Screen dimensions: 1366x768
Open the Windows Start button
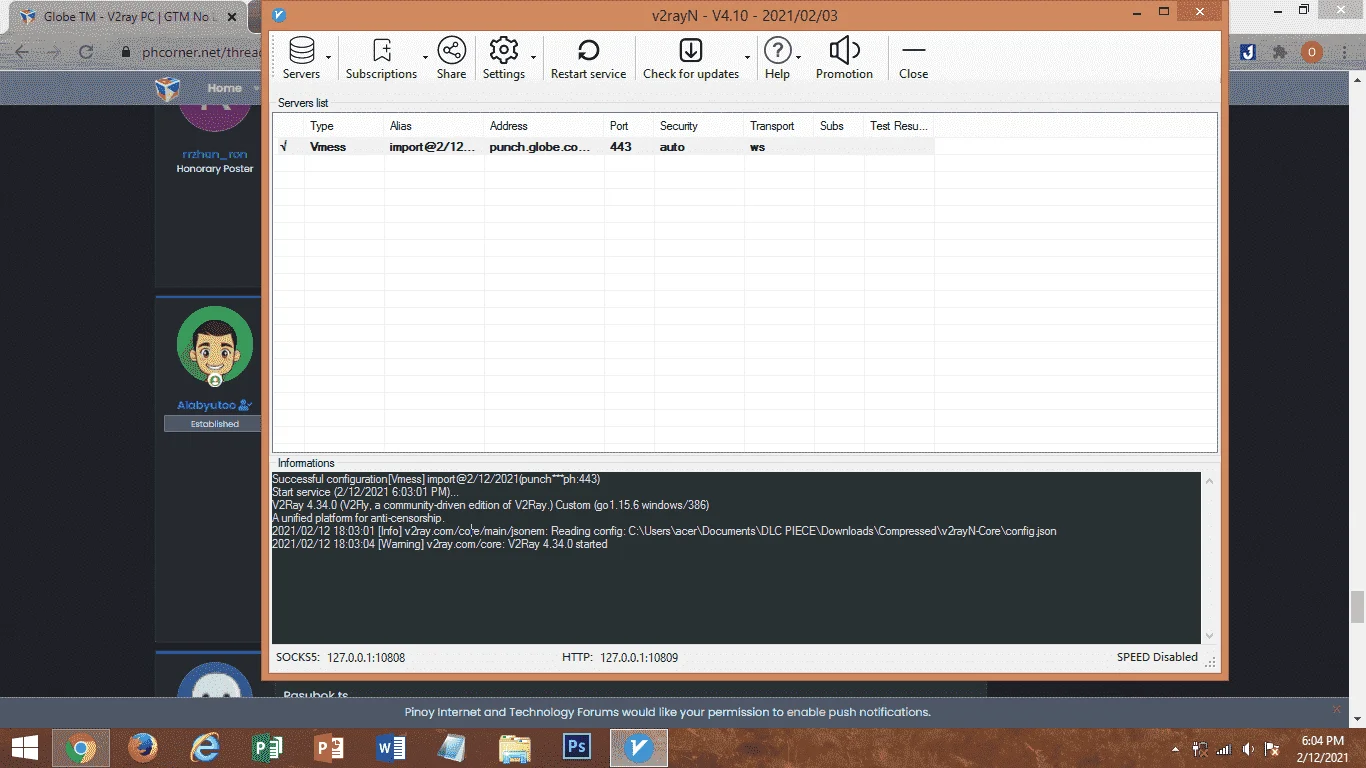[x=25, y=748]
